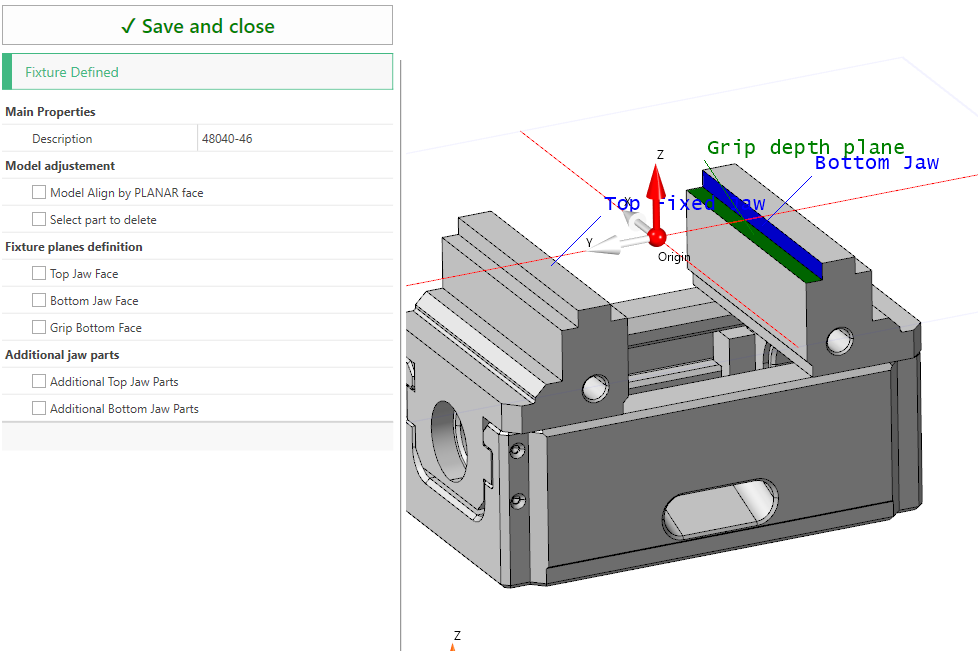
Task: Enable Model Align by PLANAR face
Action: click(x=39, y=192)
